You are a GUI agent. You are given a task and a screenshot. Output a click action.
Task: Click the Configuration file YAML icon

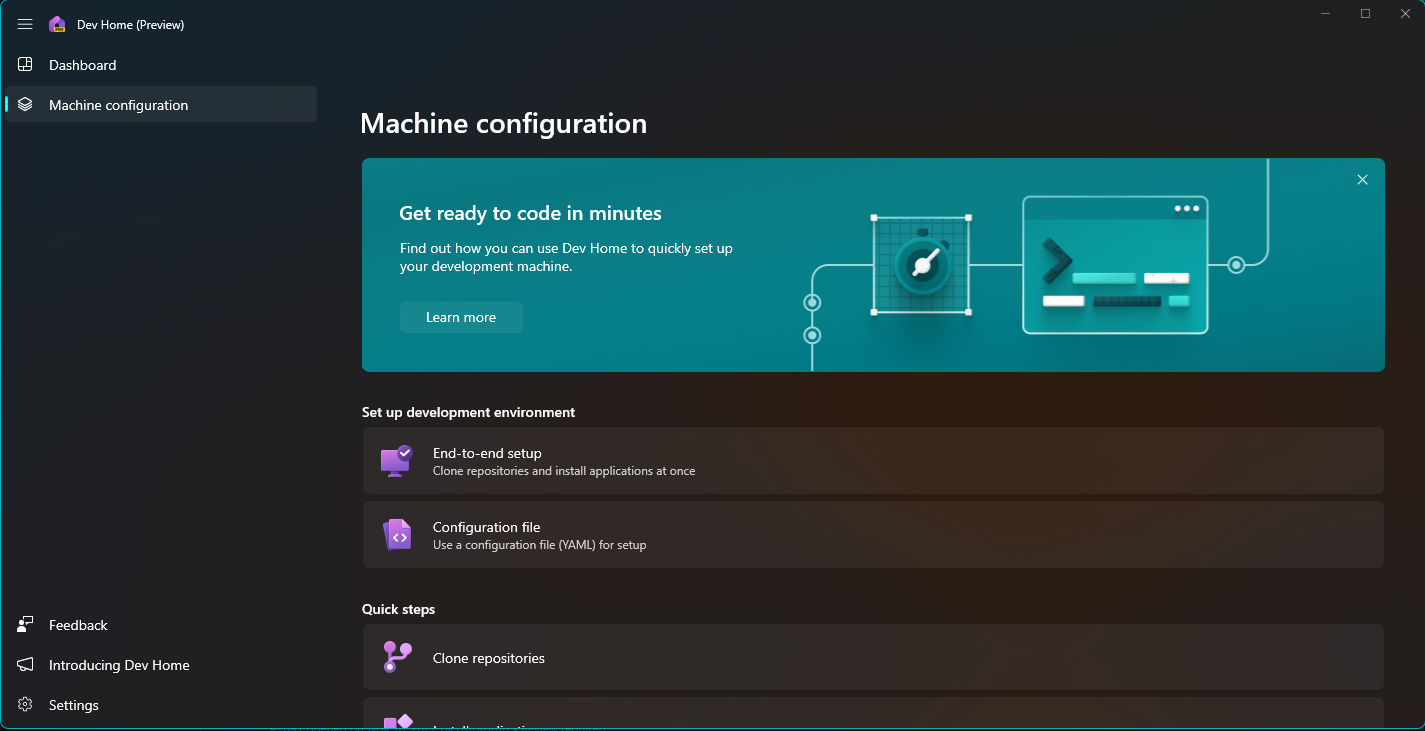pos(397,534)
